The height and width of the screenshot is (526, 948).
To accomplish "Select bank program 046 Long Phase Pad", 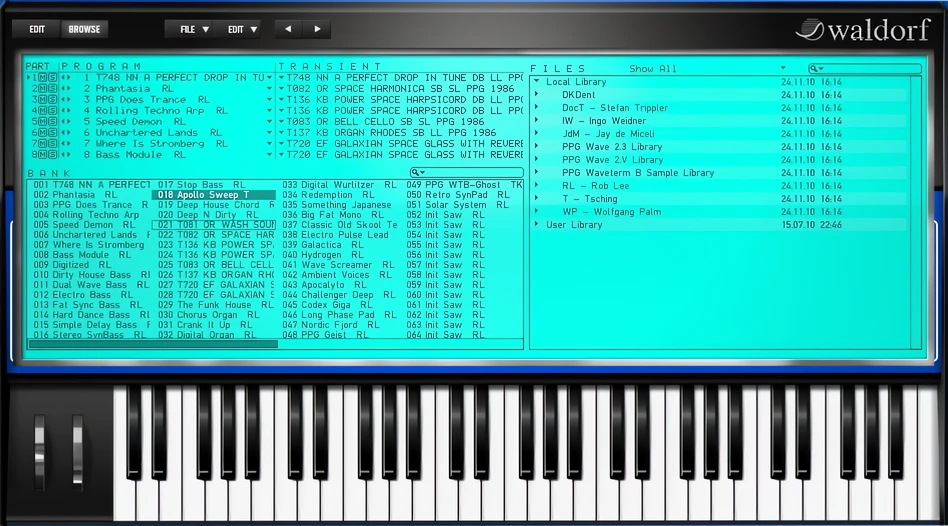I will point(339,314).
